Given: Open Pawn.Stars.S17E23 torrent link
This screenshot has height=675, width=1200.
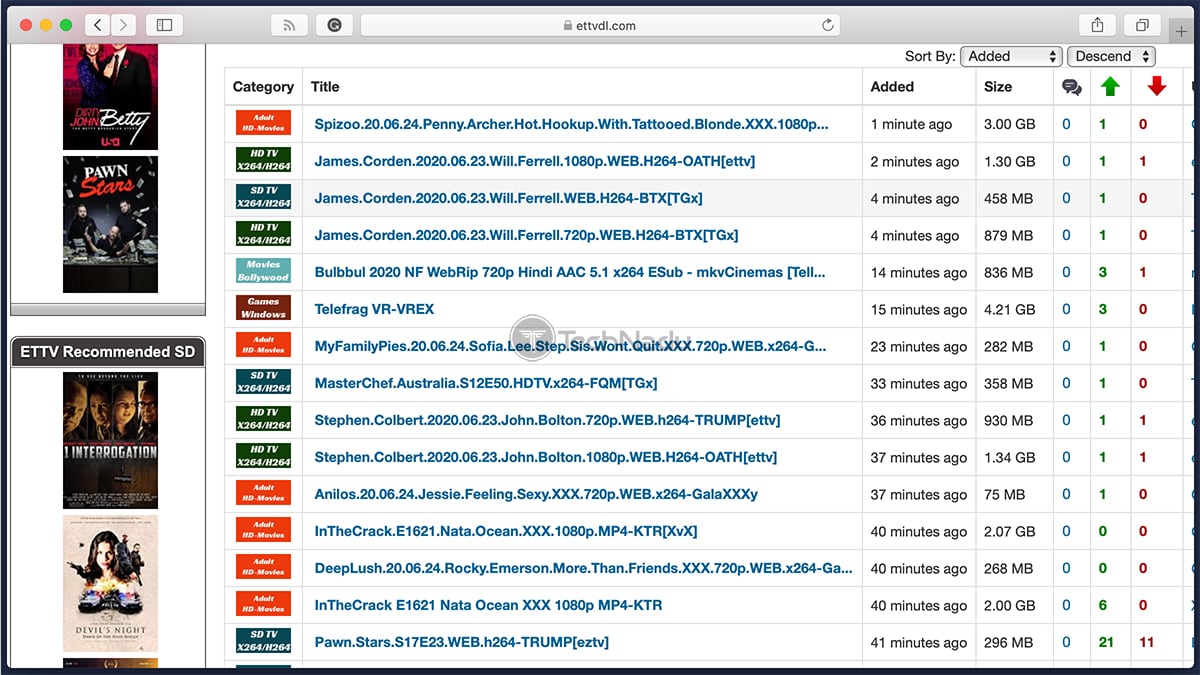Looking at the screenshot, I should [x=461, y=642].
